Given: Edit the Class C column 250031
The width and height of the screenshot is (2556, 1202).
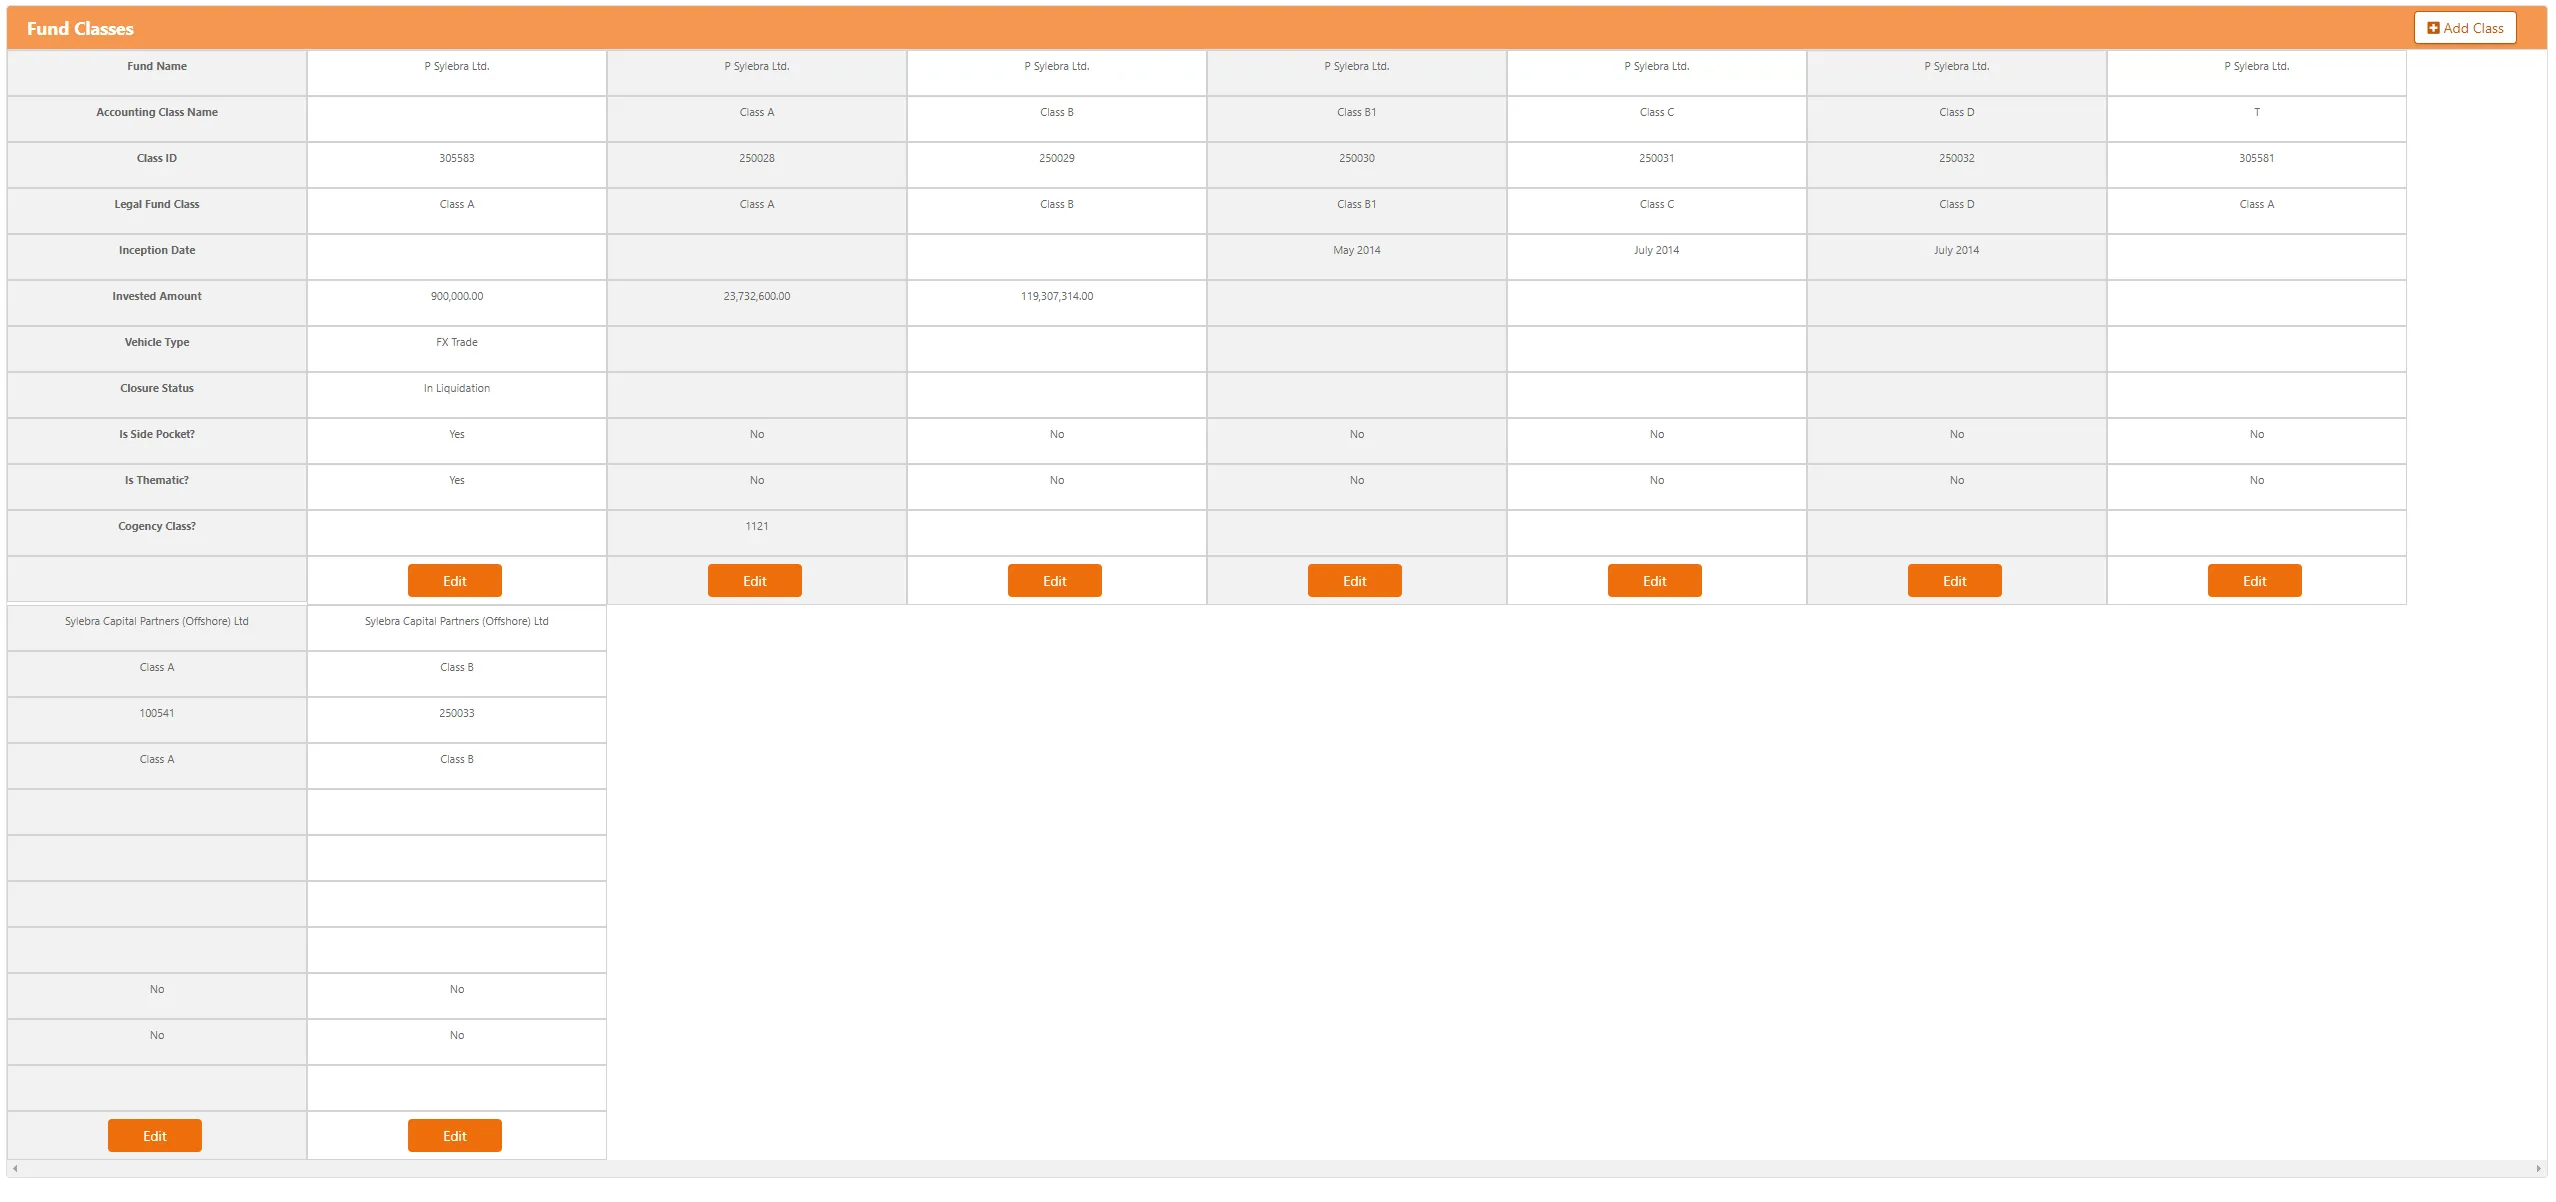Looking at the screenshot, I should pyautogui.click(x=1654, y=581).
